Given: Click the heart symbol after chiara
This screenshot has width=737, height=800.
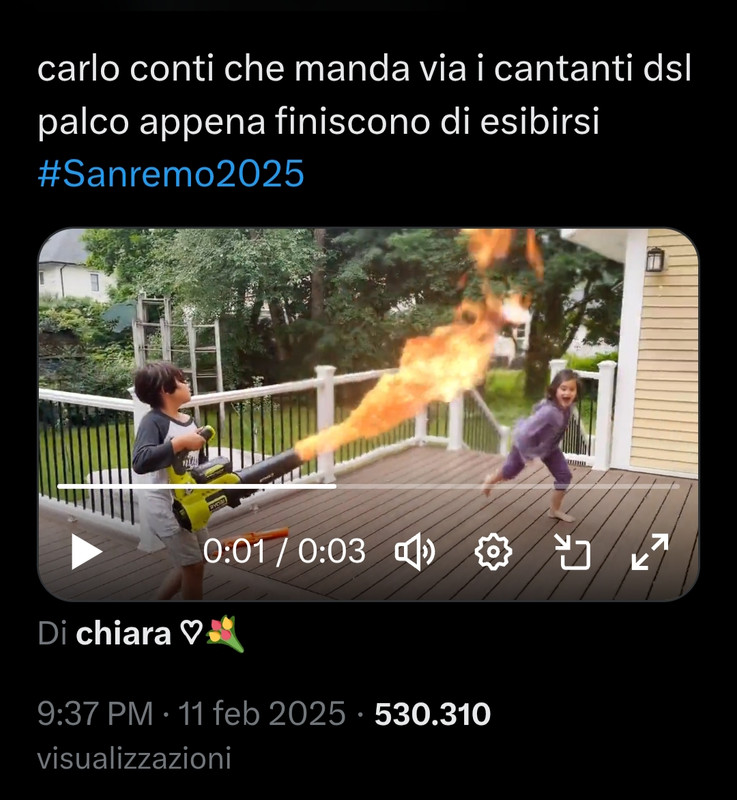Looking at the screenshot, I should [x=192, y=634].
